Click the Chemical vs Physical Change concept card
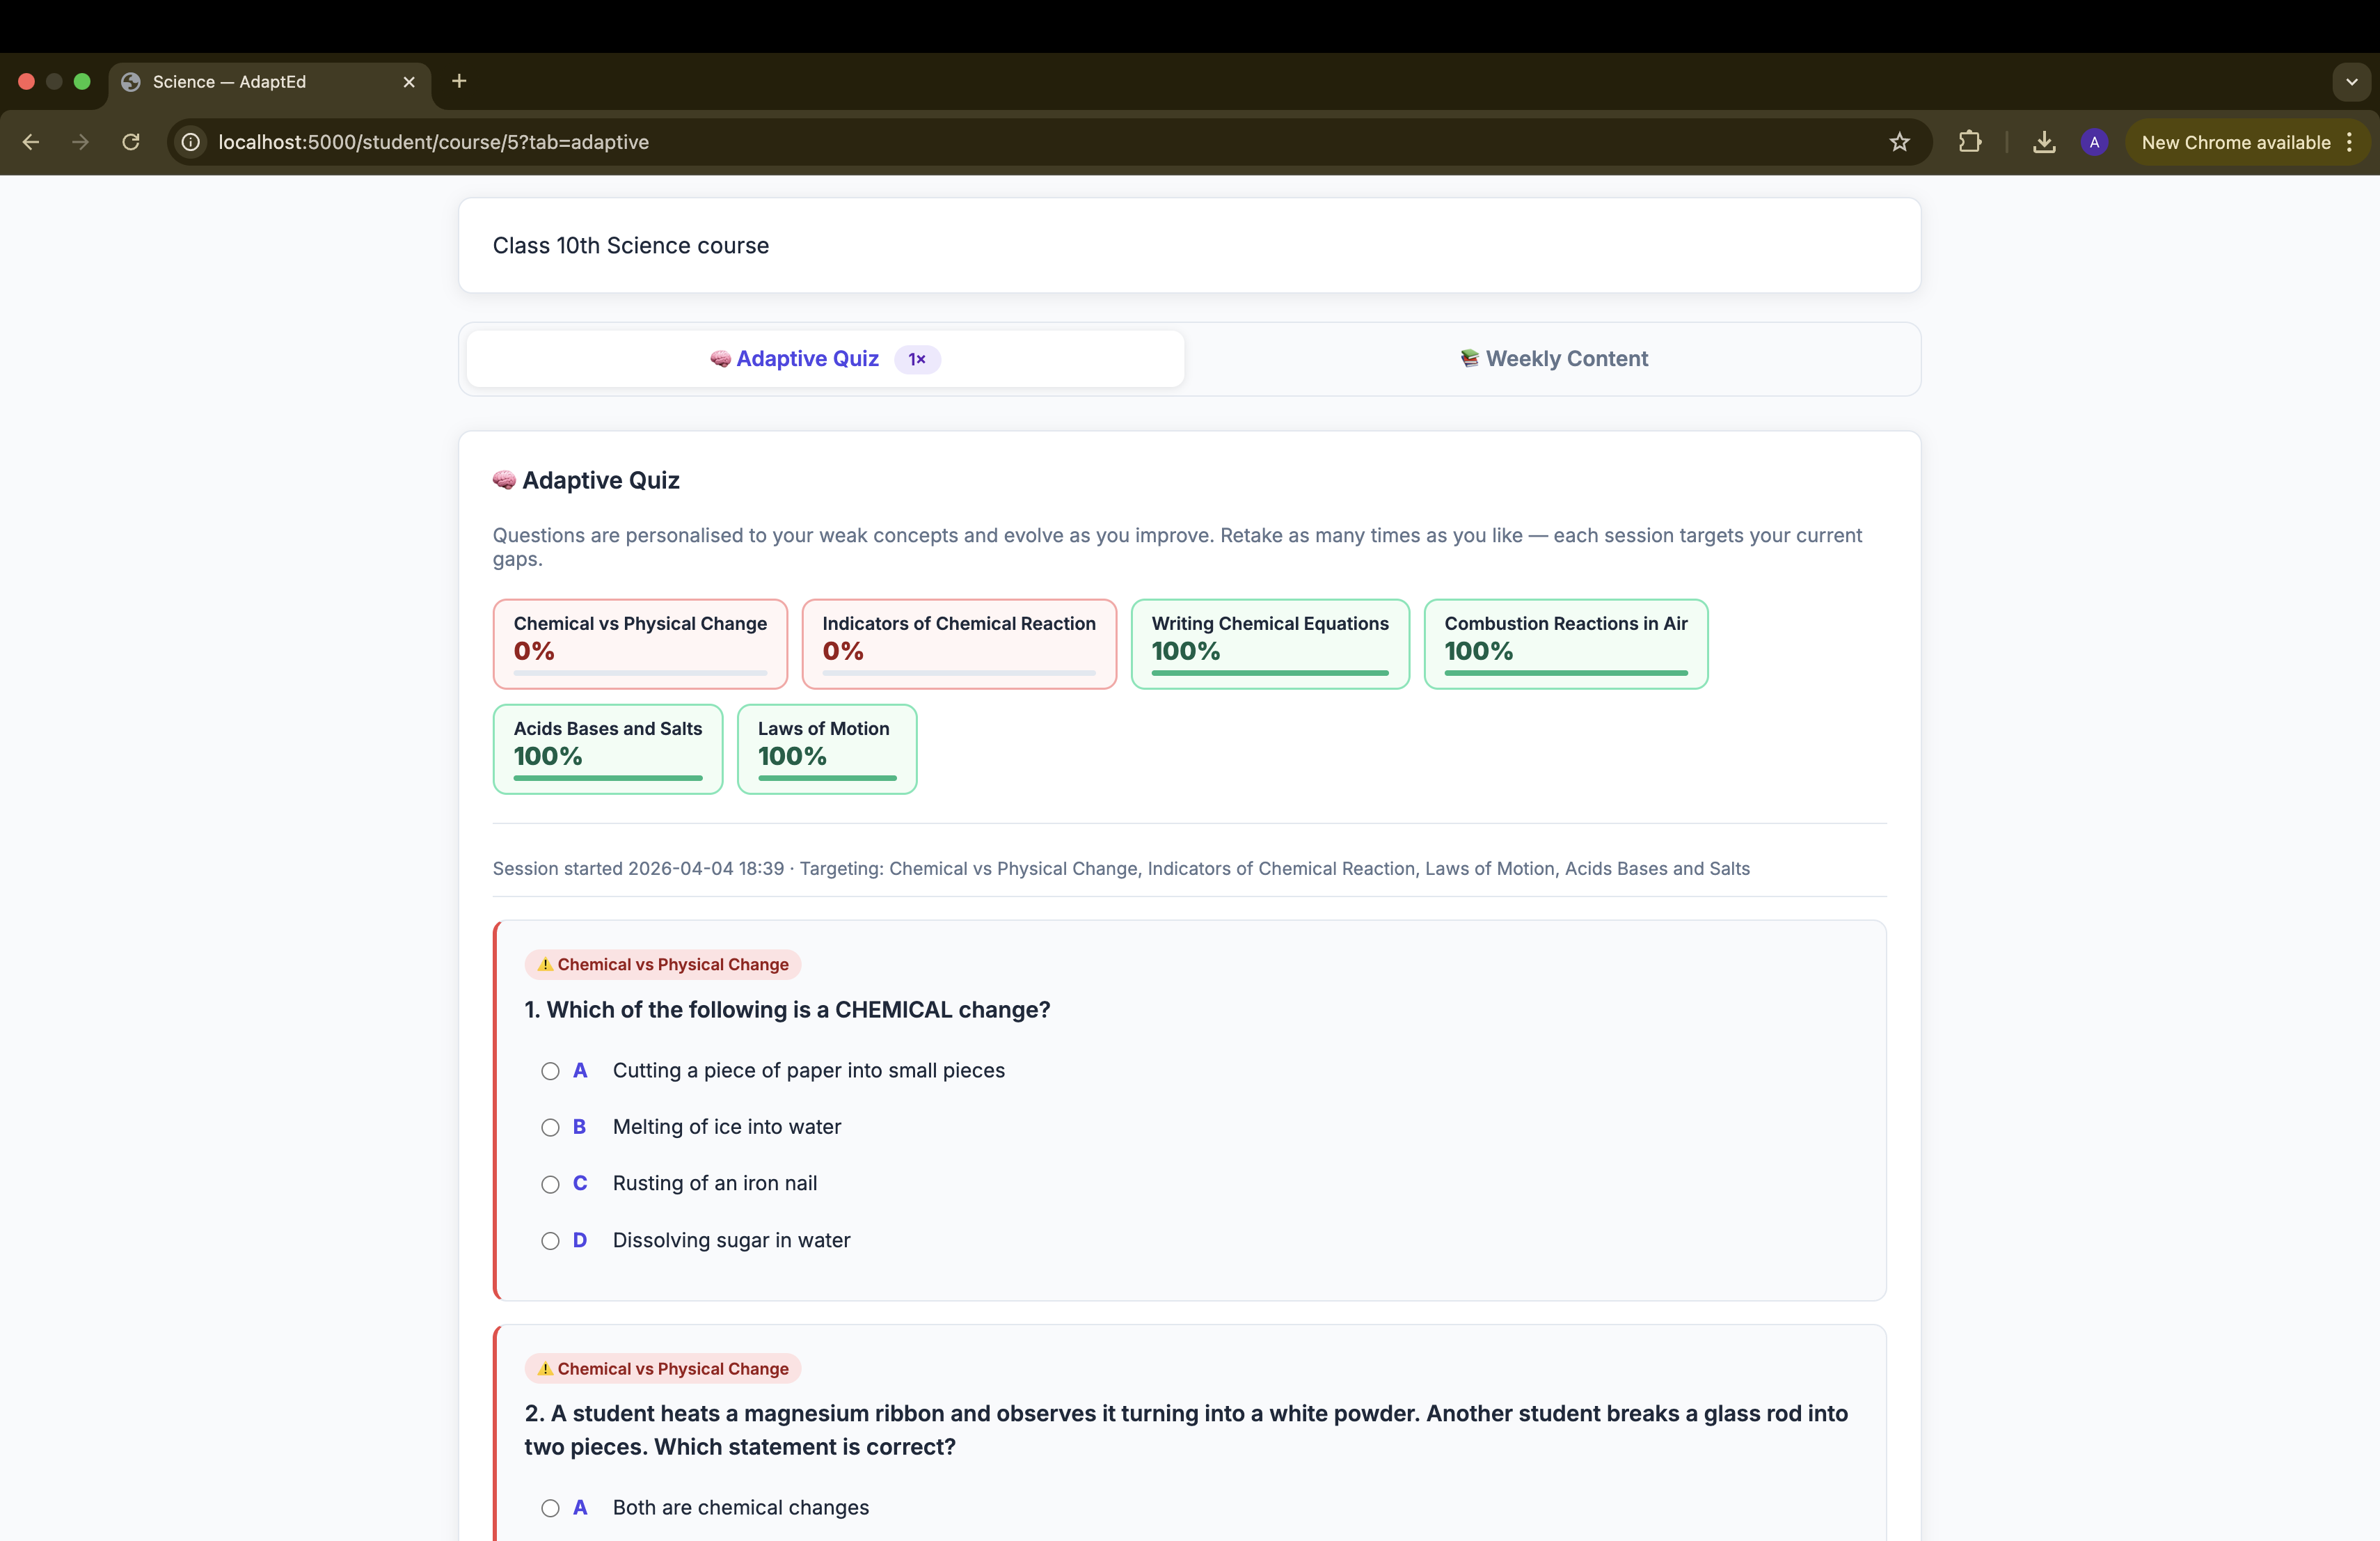The width and height of the screenshot is (2380, 1541). coord(640,643)
